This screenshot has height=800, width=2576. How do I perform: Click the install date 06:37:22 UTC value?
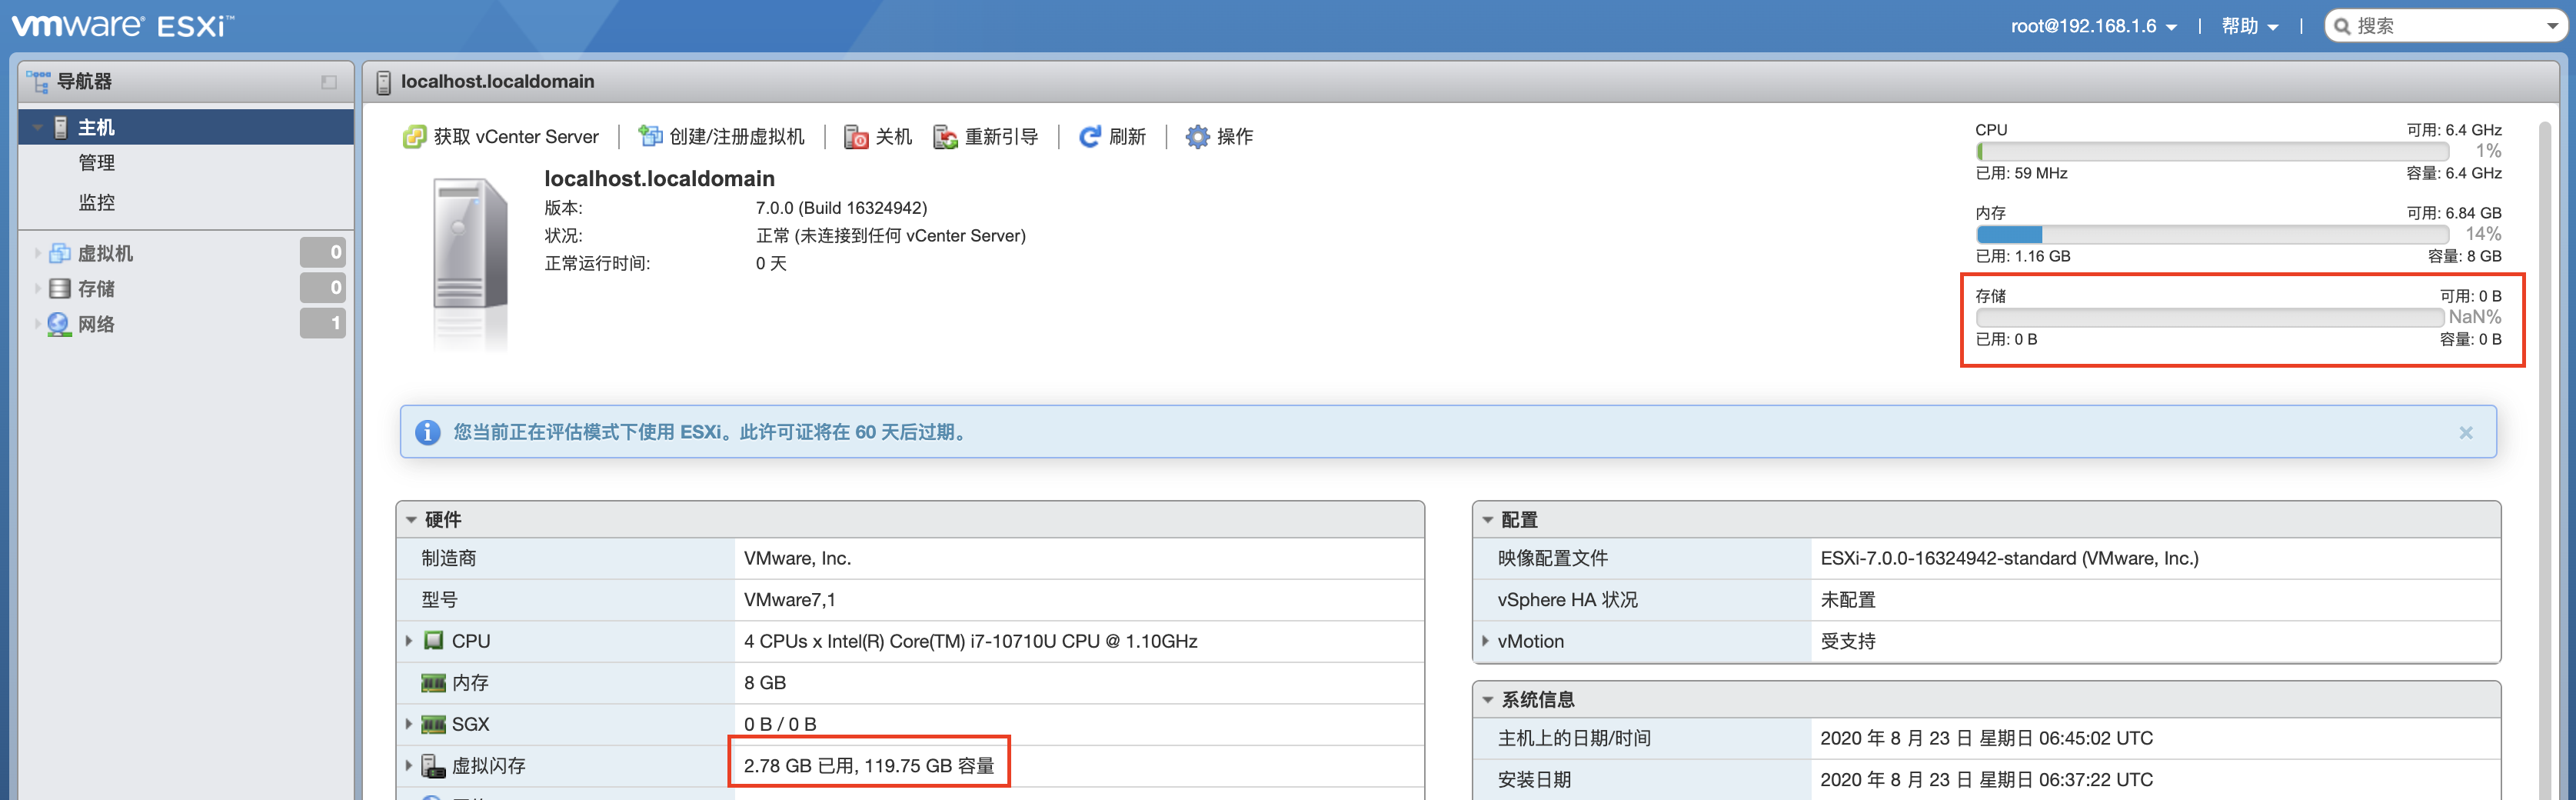(1986, 780)
